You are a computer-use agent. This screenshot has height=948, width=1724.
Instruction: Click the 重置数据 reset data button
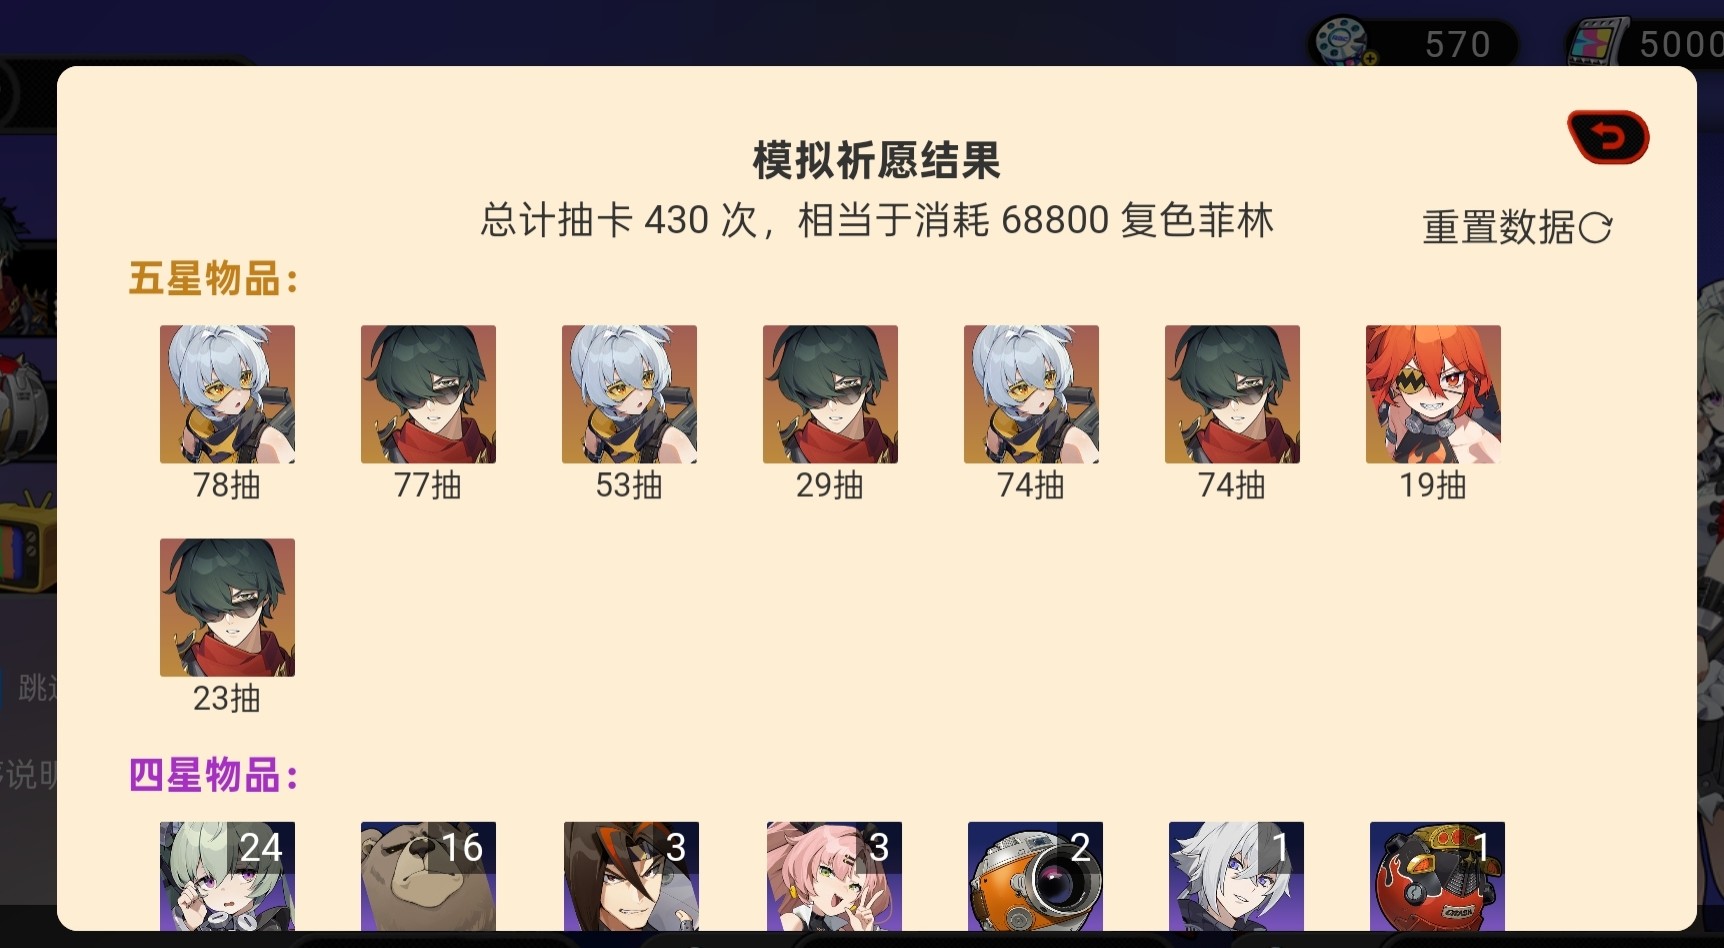(x=1516, y=228)
